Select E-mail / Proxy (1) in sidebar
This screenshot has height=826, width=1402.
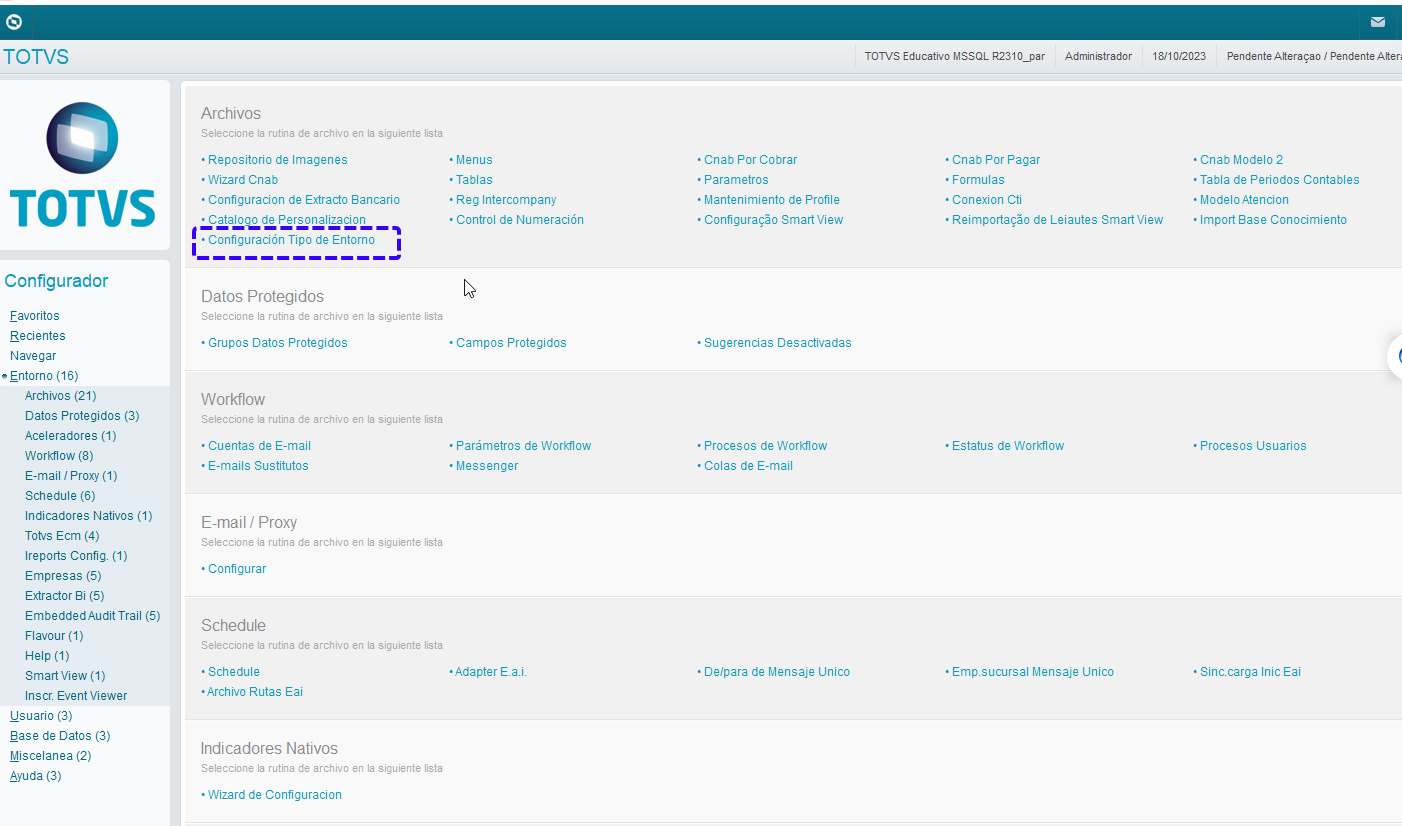pos(71,476)
